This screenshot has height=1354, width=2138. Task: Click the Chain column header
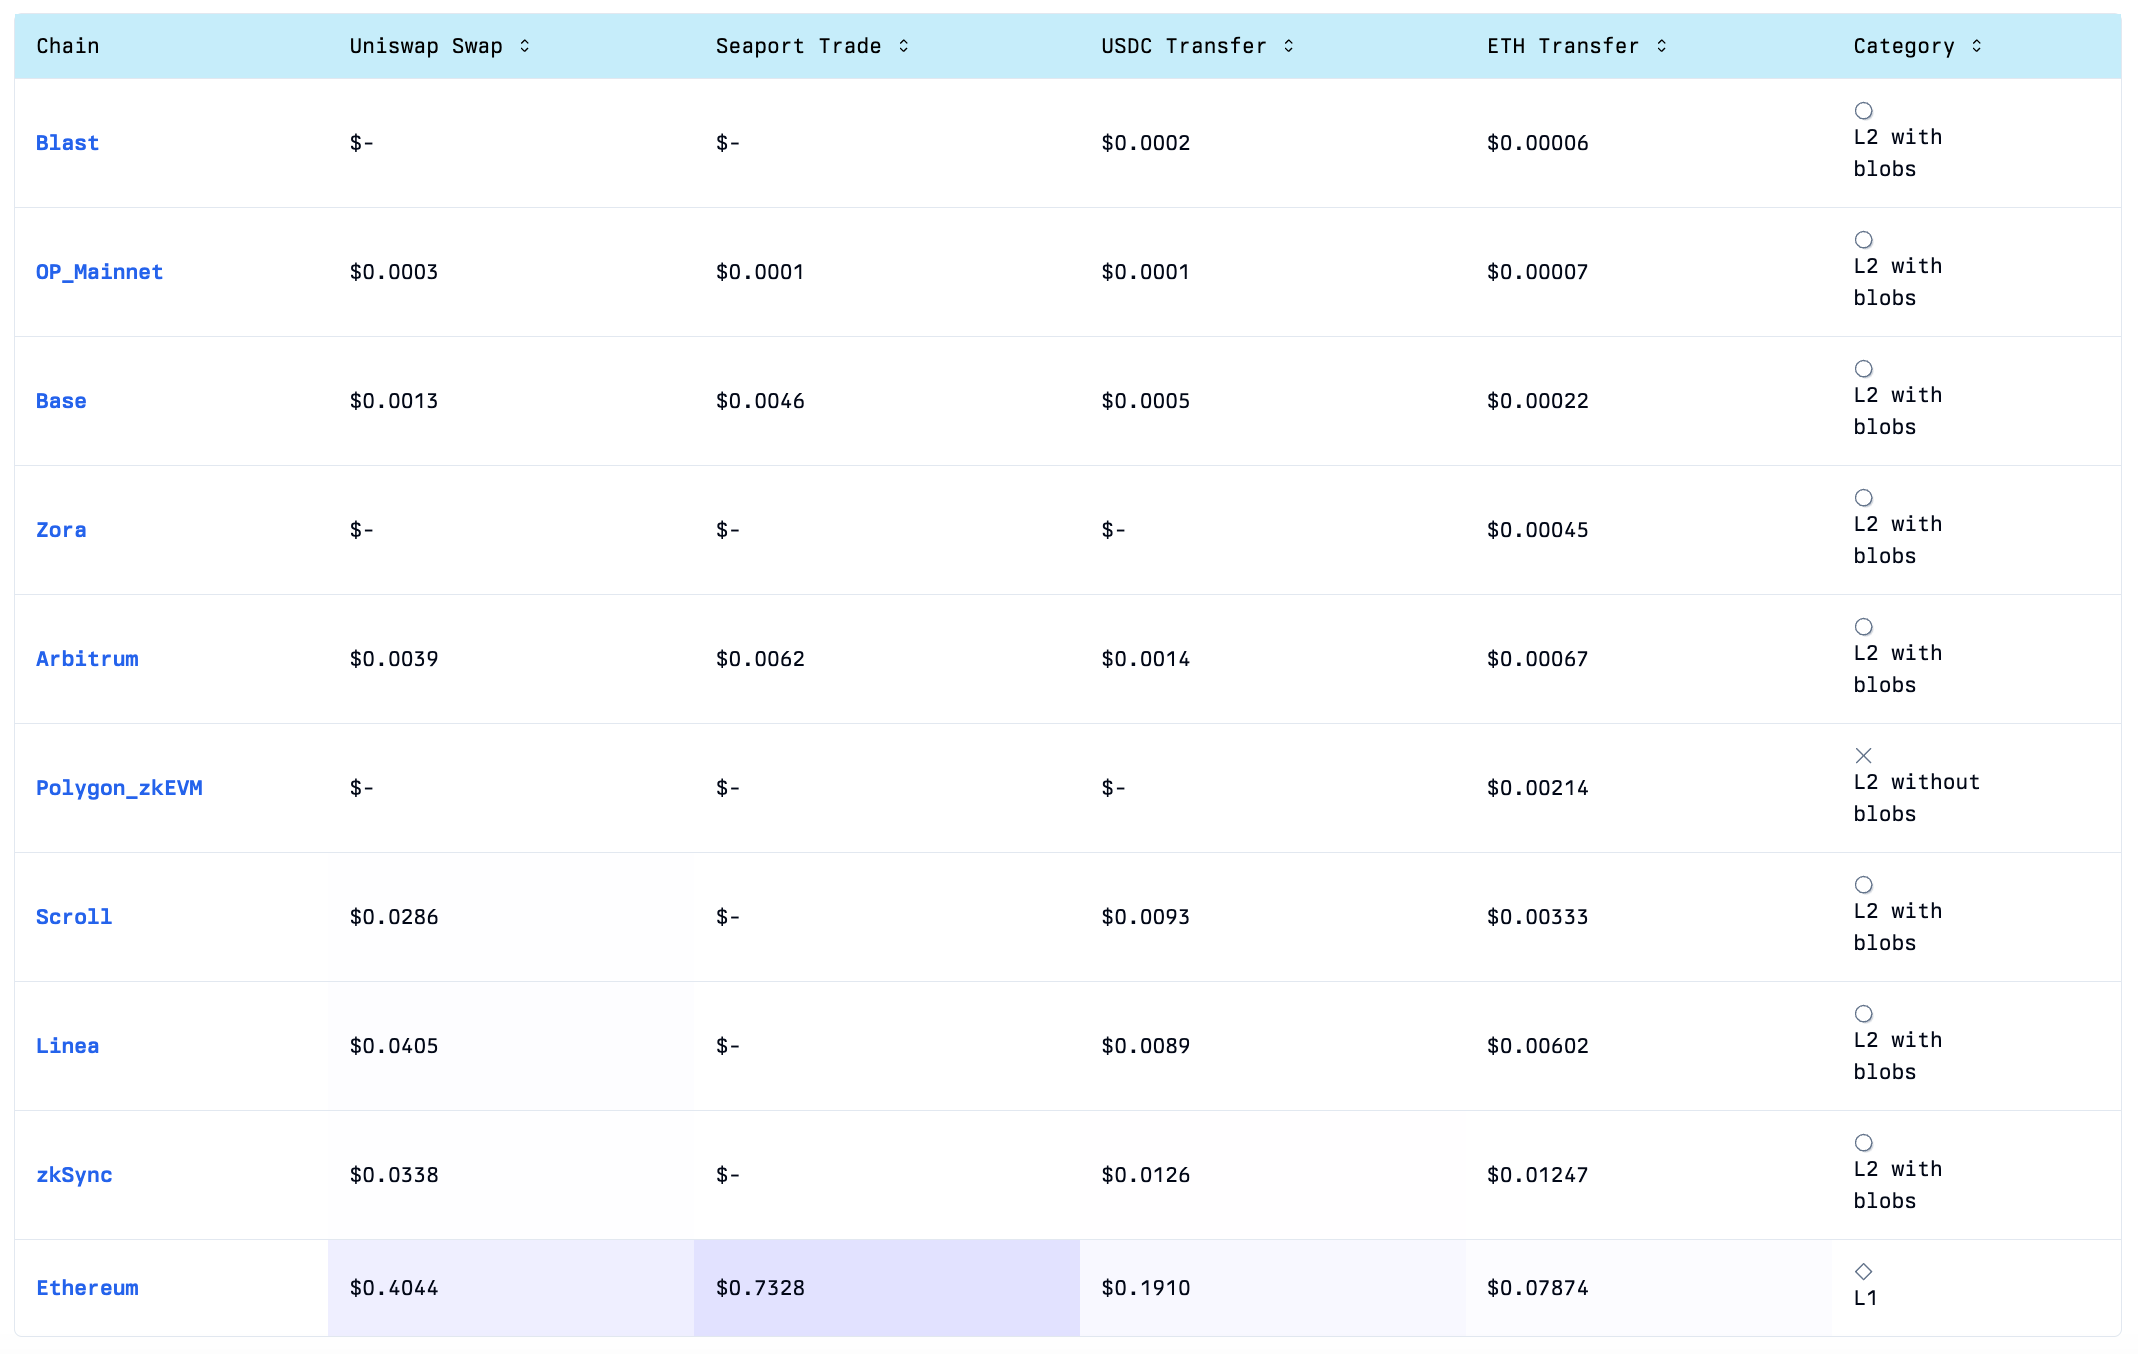pos(68,46)
